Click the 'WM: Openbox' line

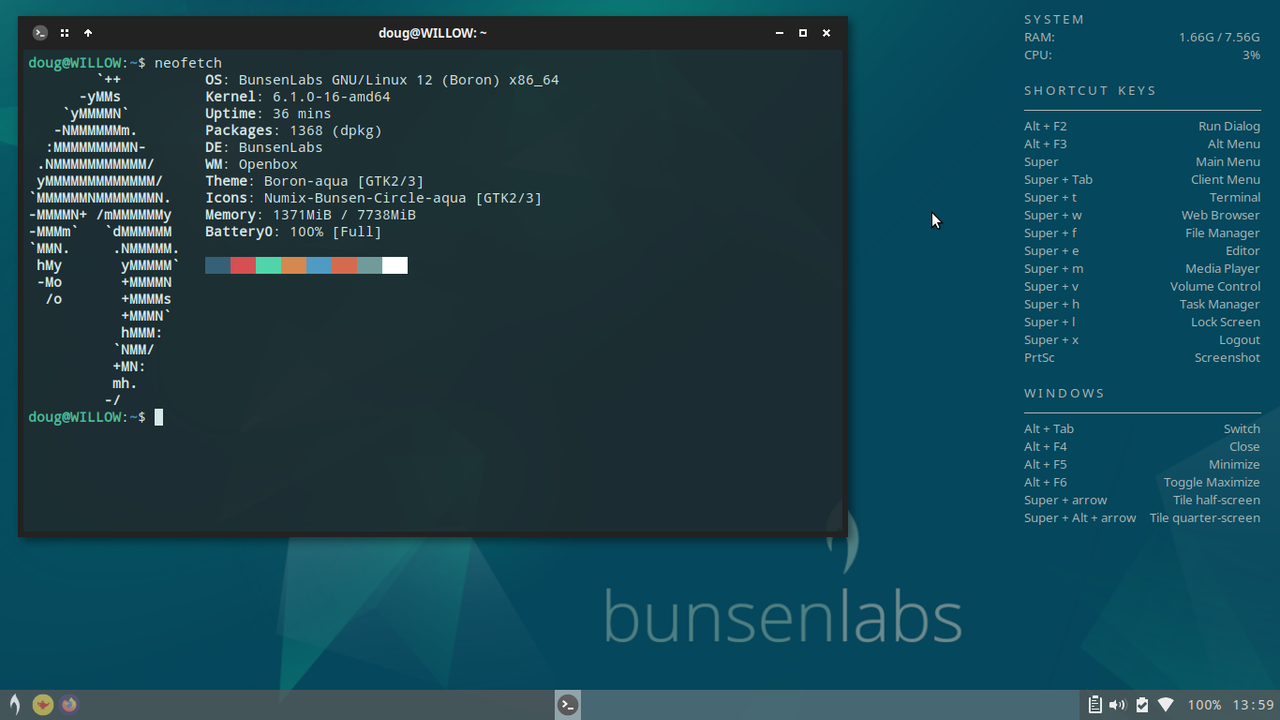point(251,165)
